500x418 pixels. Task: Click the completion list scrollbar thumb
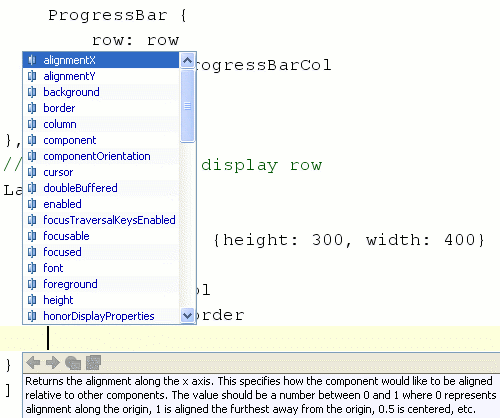point(187,106)
